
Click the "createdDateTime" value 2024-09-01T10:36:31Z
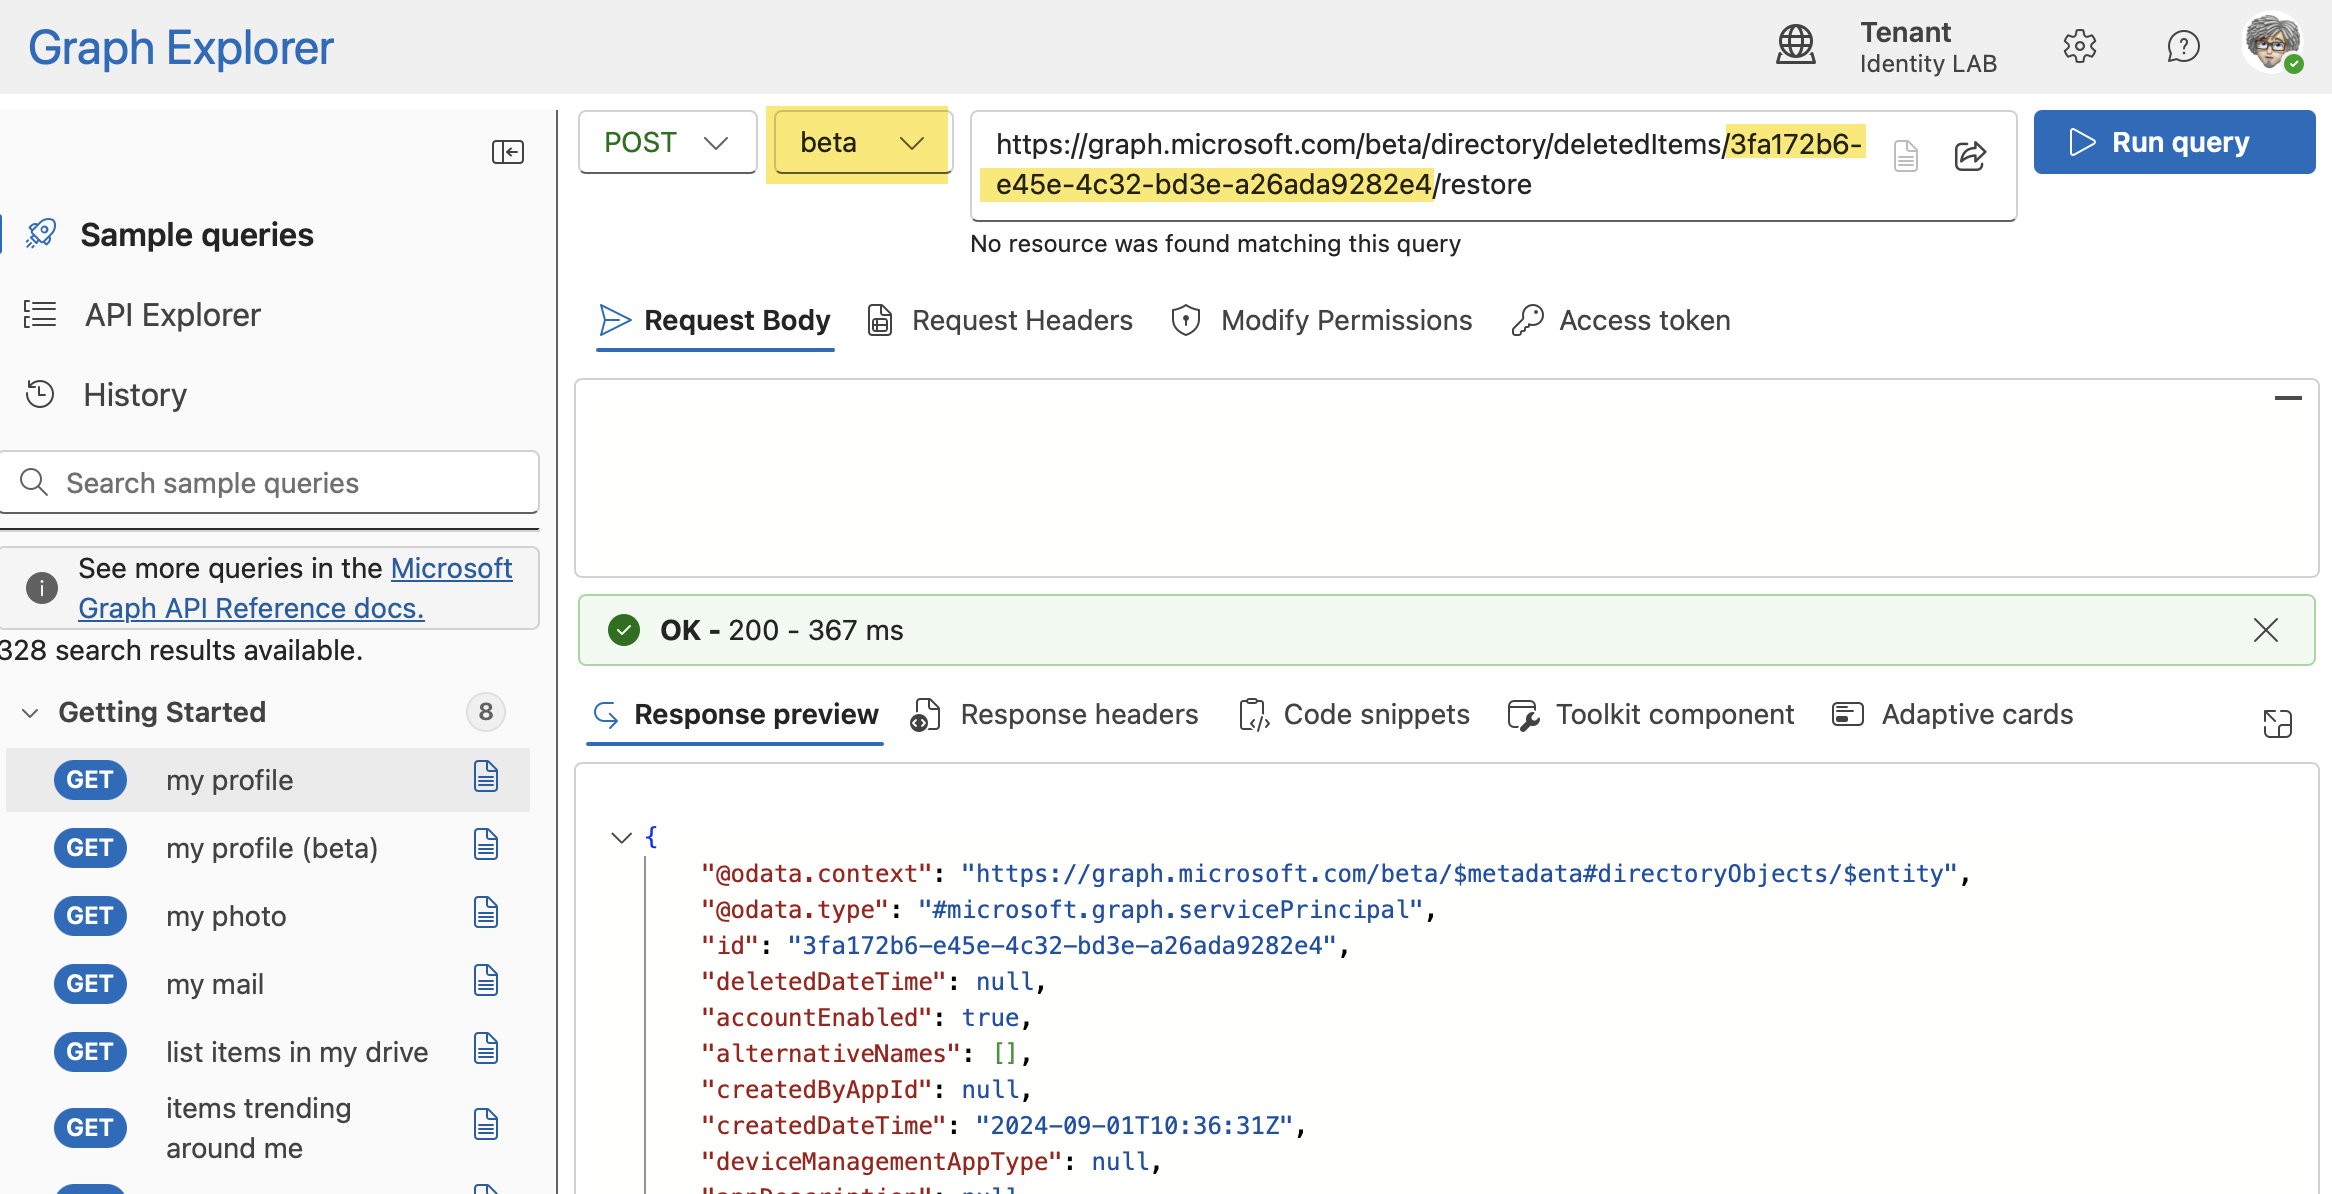[1134, 1125]
